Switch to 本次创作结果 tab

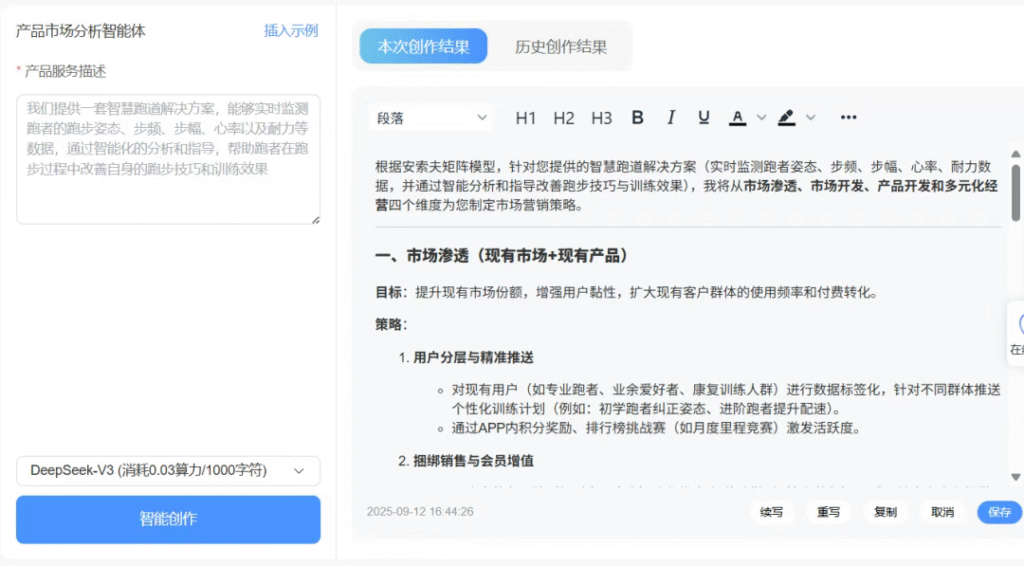(423, 46)
